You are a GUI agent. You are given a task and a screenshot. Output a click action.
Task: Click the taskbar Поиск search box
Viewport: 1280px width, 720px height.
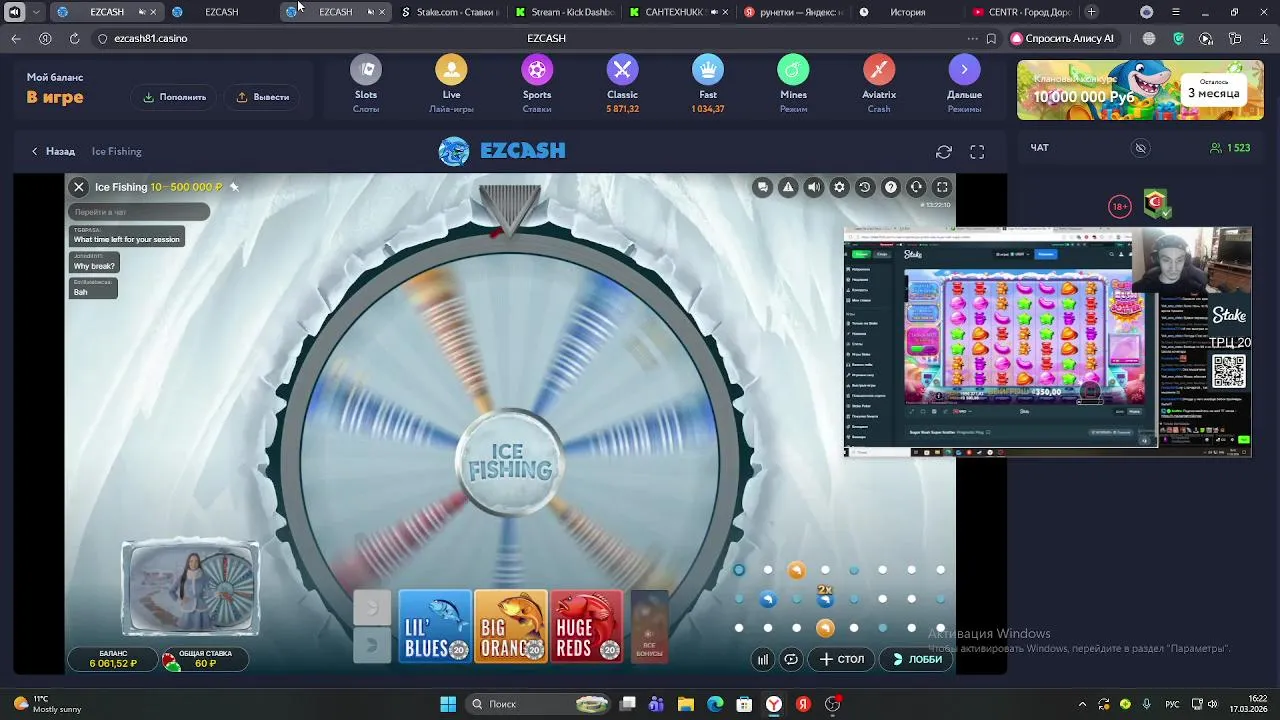[x=540, y=704]
